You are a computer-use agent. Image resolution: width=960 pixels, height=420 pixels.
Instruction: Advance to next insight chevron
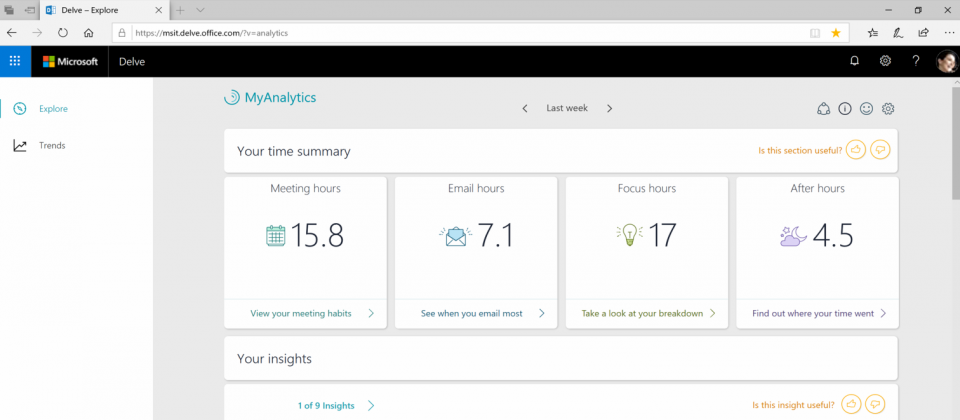tap(370, 405)
